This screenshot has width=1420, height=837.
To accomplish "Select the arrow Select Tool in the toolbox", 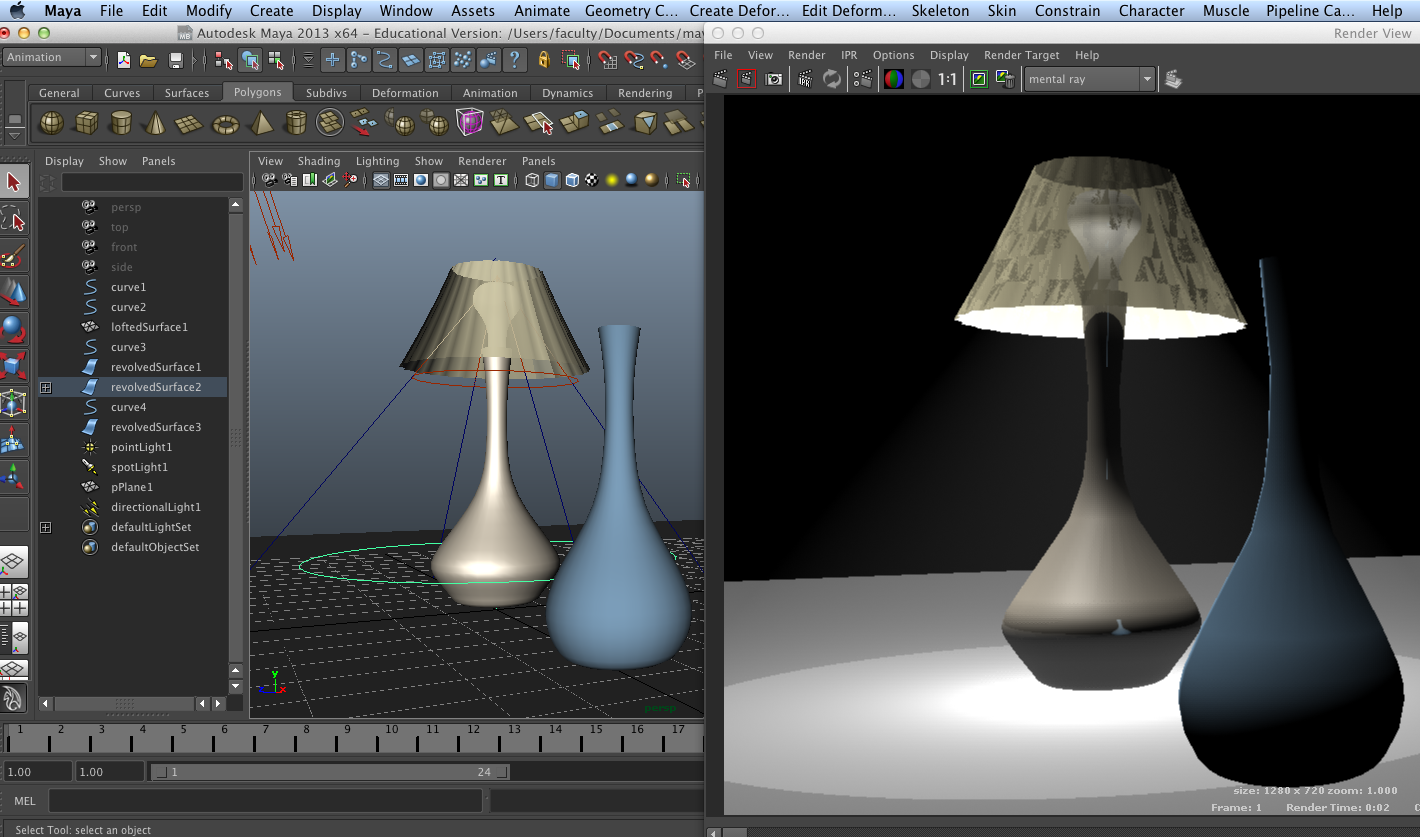I will pyautogui.click(x=14, y=181).
